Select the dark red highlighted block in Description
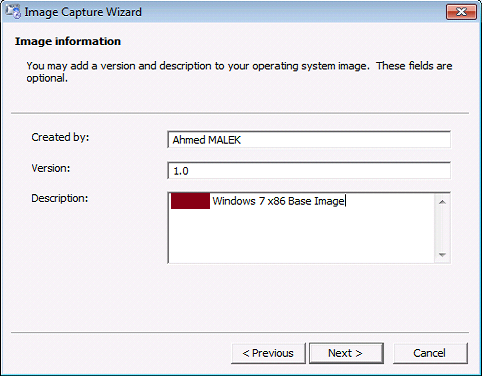This screenshot has width=482, height=376. click(190, 201)
